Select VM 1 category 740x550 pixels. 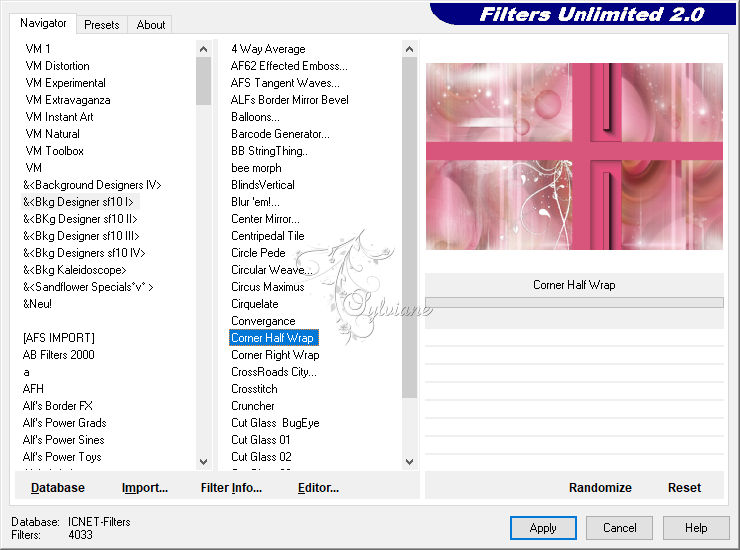(38, 49)
